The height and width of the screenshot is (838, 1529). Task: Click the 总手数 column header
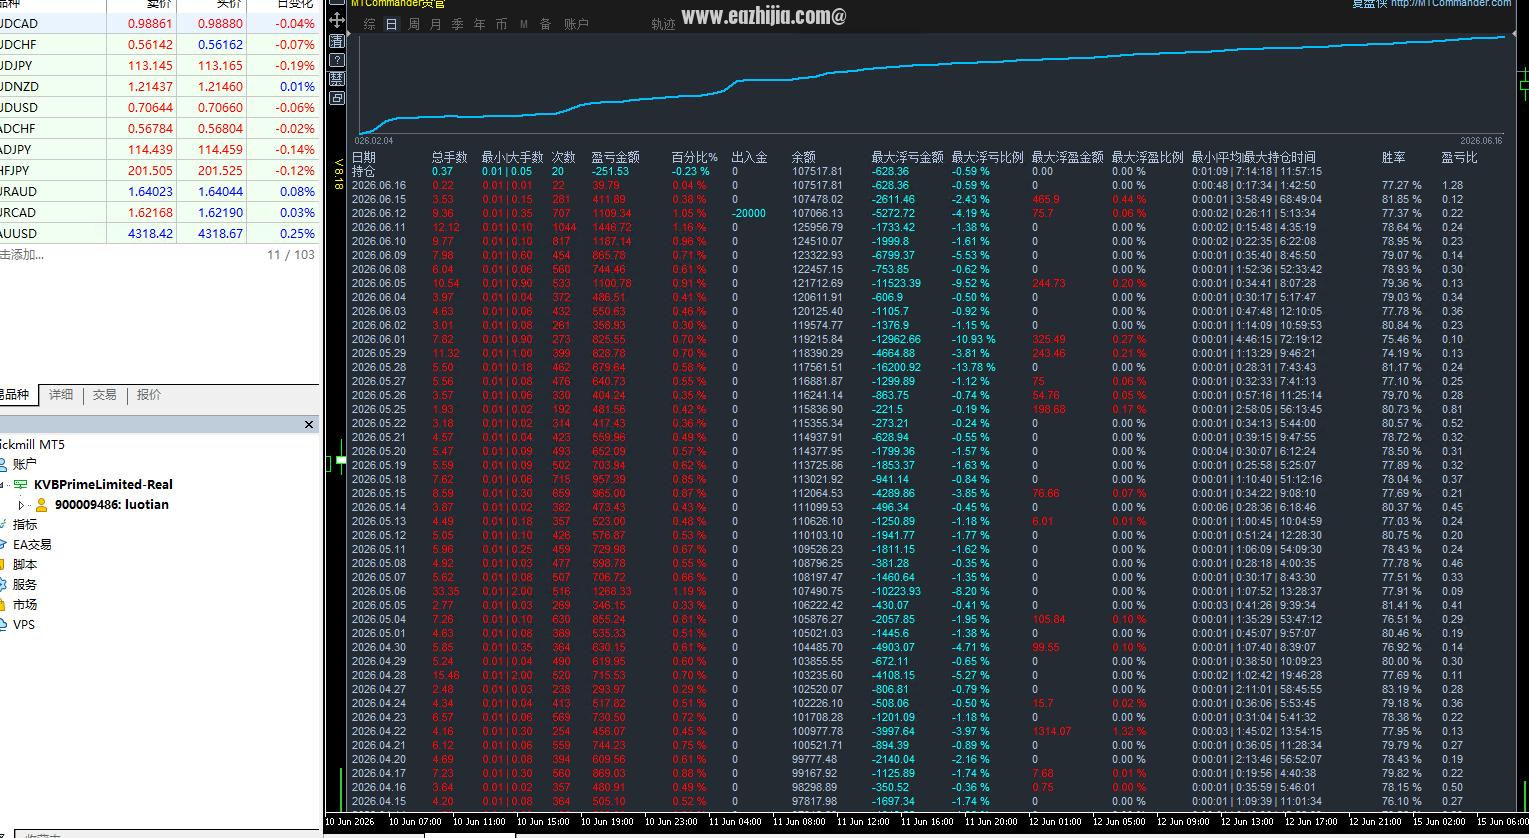click(x=450, y=157)
